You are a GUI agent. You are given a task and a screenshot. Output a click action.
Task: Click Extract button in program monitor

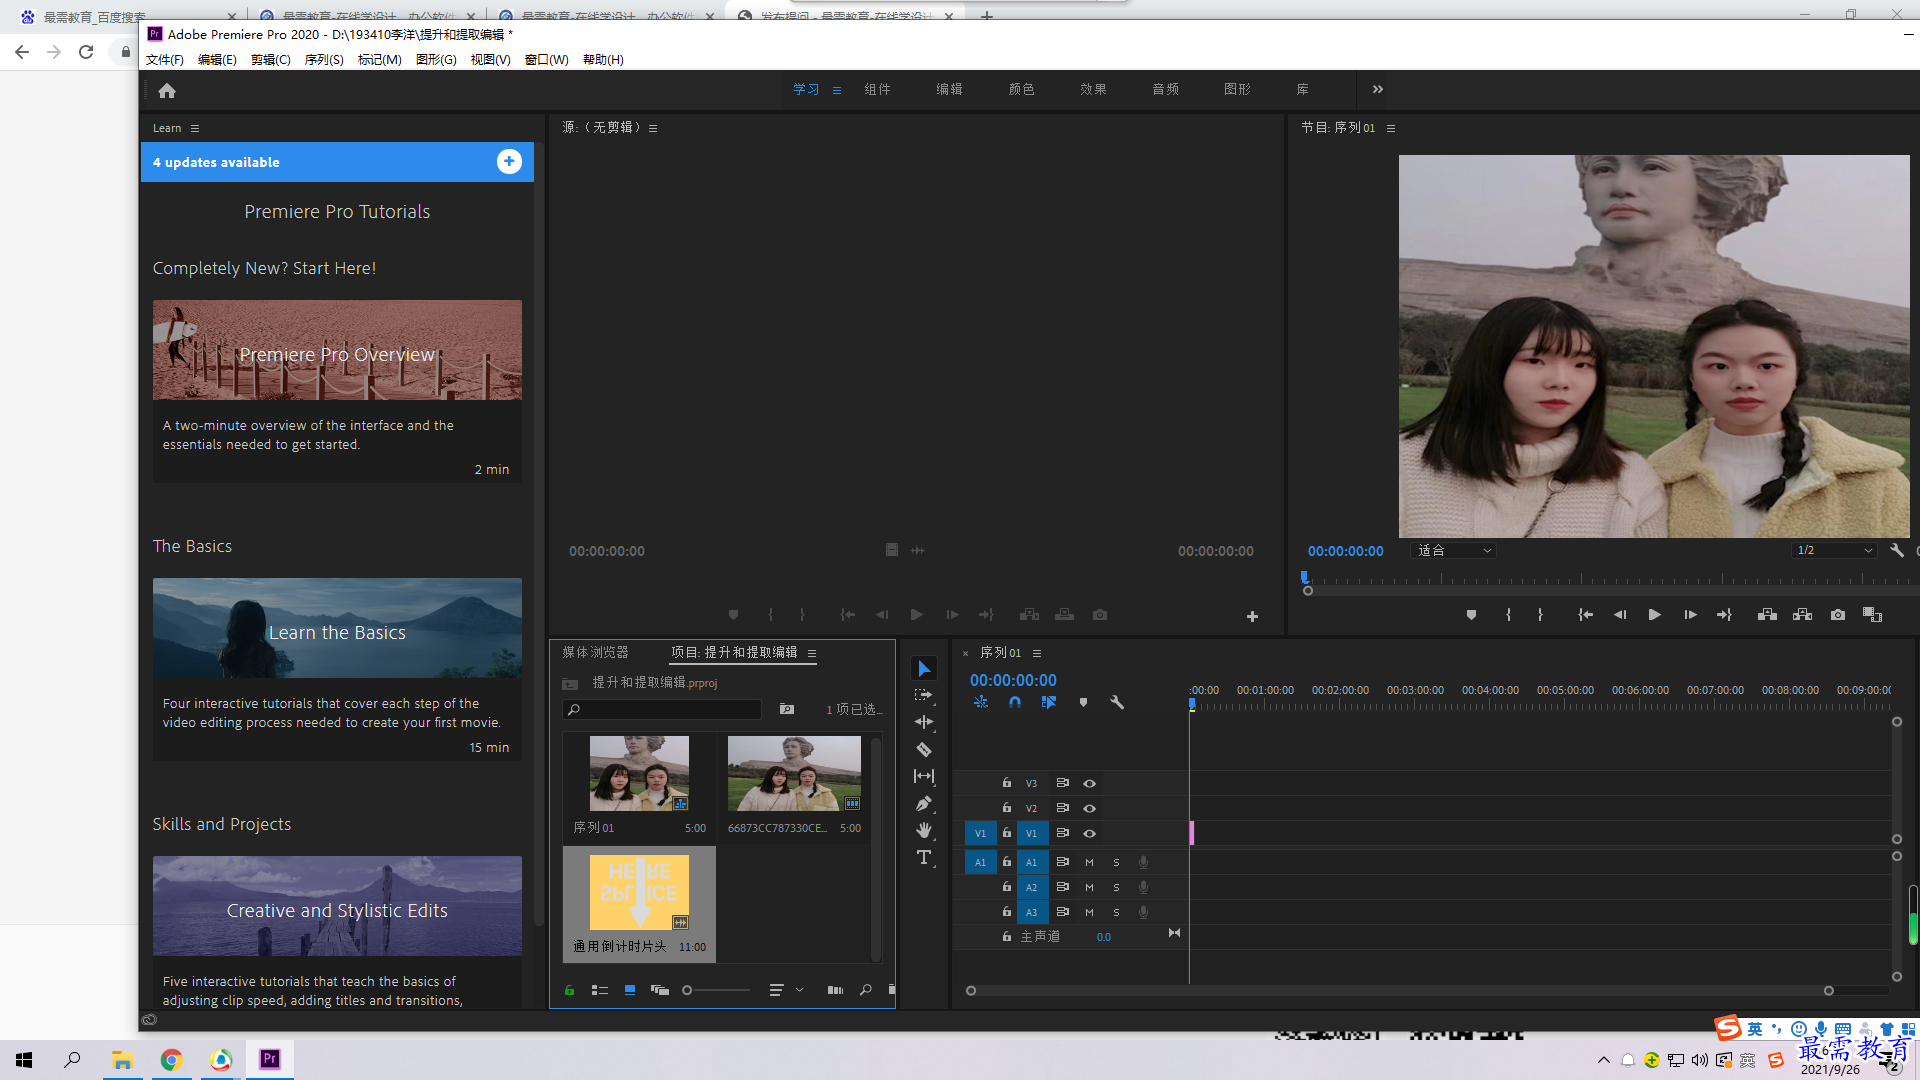click(x=1802, y=615)
